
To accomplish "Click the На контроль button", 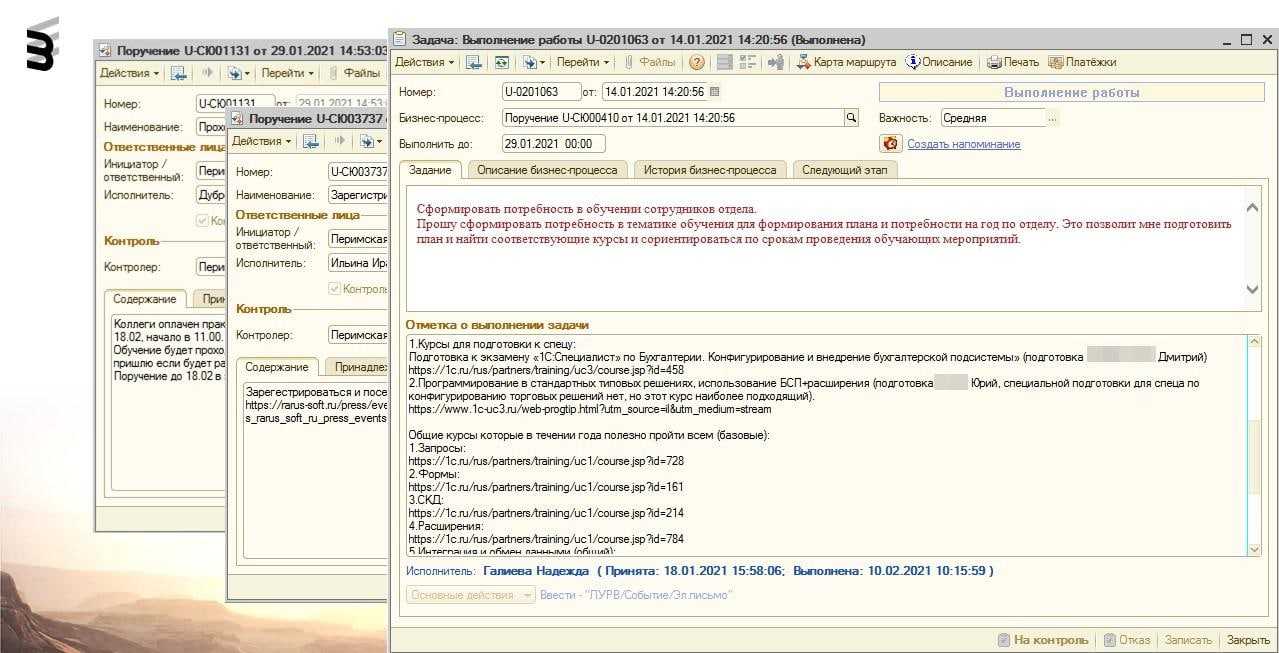I will (x=1042, y=640).
